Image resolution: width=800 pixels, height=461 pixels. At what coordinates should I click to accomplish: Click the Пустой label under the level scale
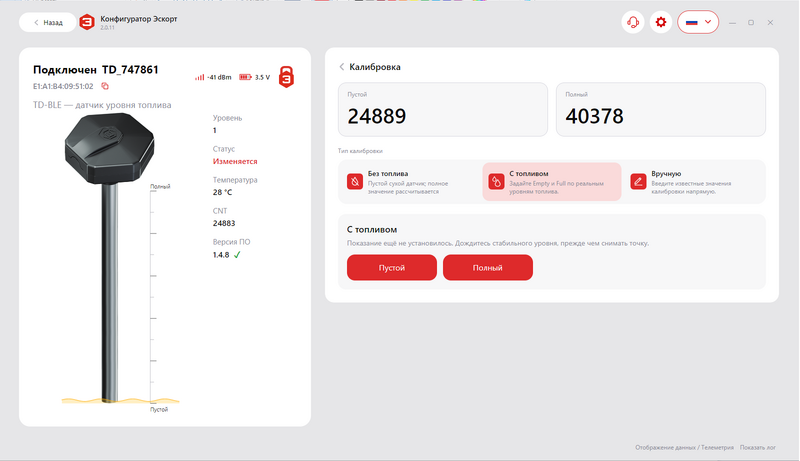point(159,409)
